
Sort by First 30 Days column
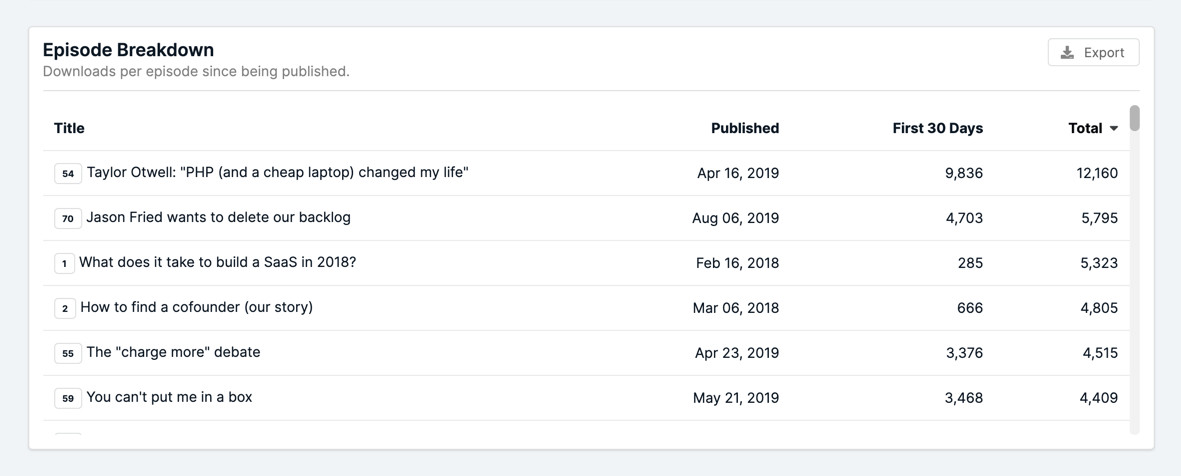tap(937, 128)
